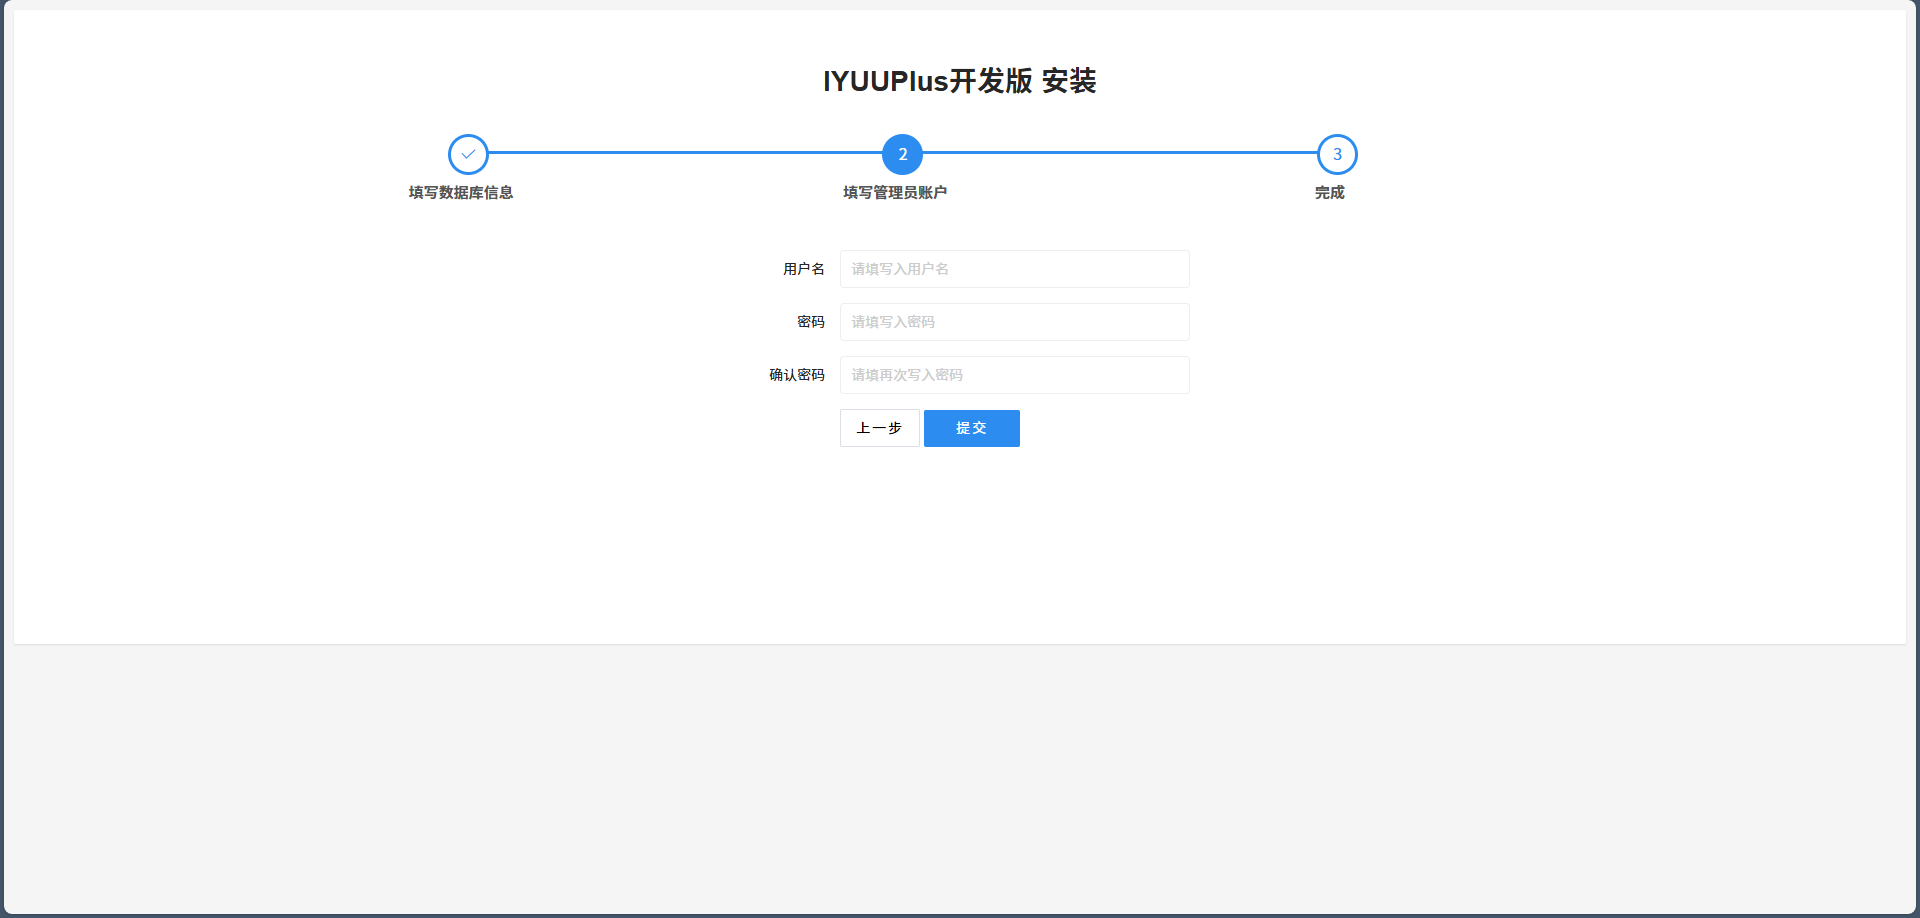The width and height of the screenshot is (1920, 918).
Task: Click the IYUUPlus开发版 安装 page title
Action: [959, 81]
